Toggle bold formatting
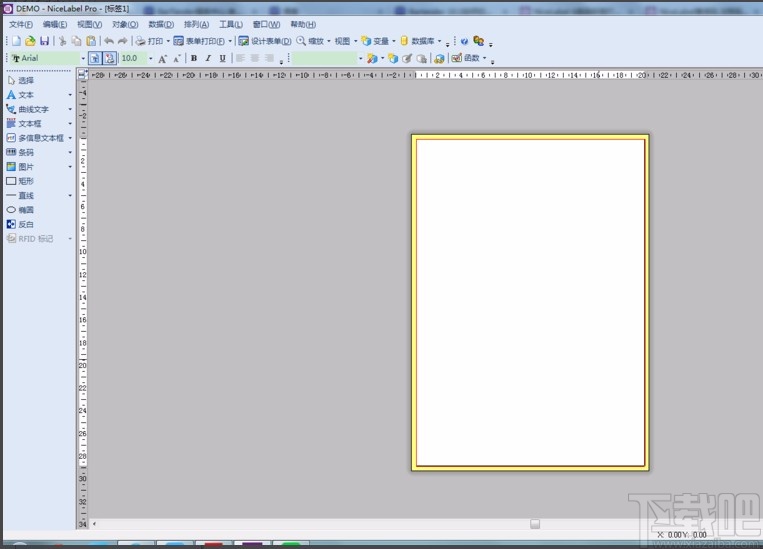Screen dimensions: 763x549 click(194, 58)
